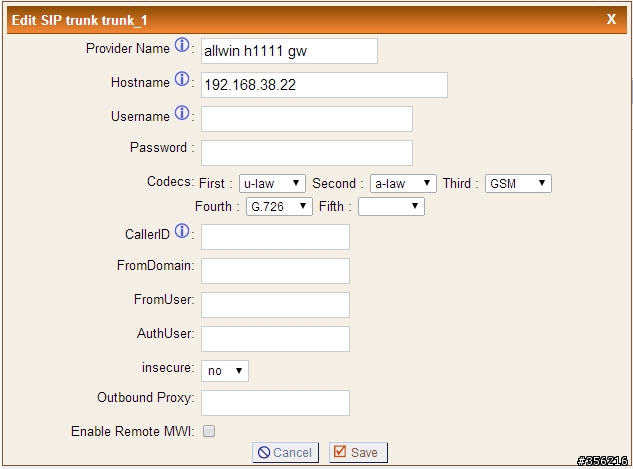The height and width of the screenshot is (469, 633).
Task: Click the 'AuthUser:' label
Action: pyautogui.click(x=166, y=333)
